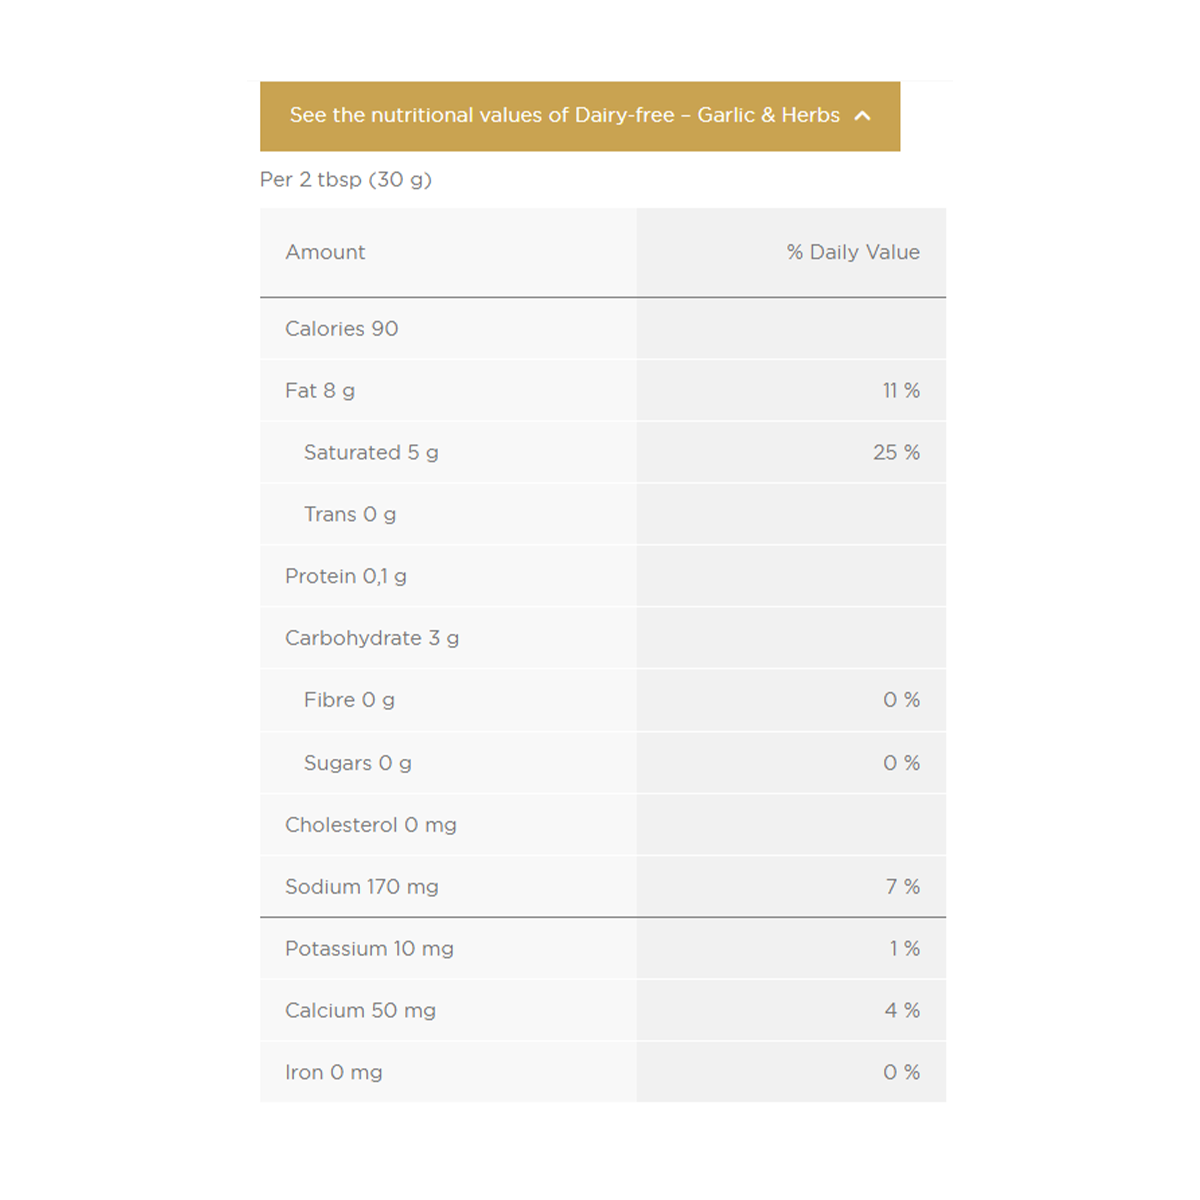Click the 25 % saturated daily value
1200x1200 pixels.
click(x=896, y=453)
